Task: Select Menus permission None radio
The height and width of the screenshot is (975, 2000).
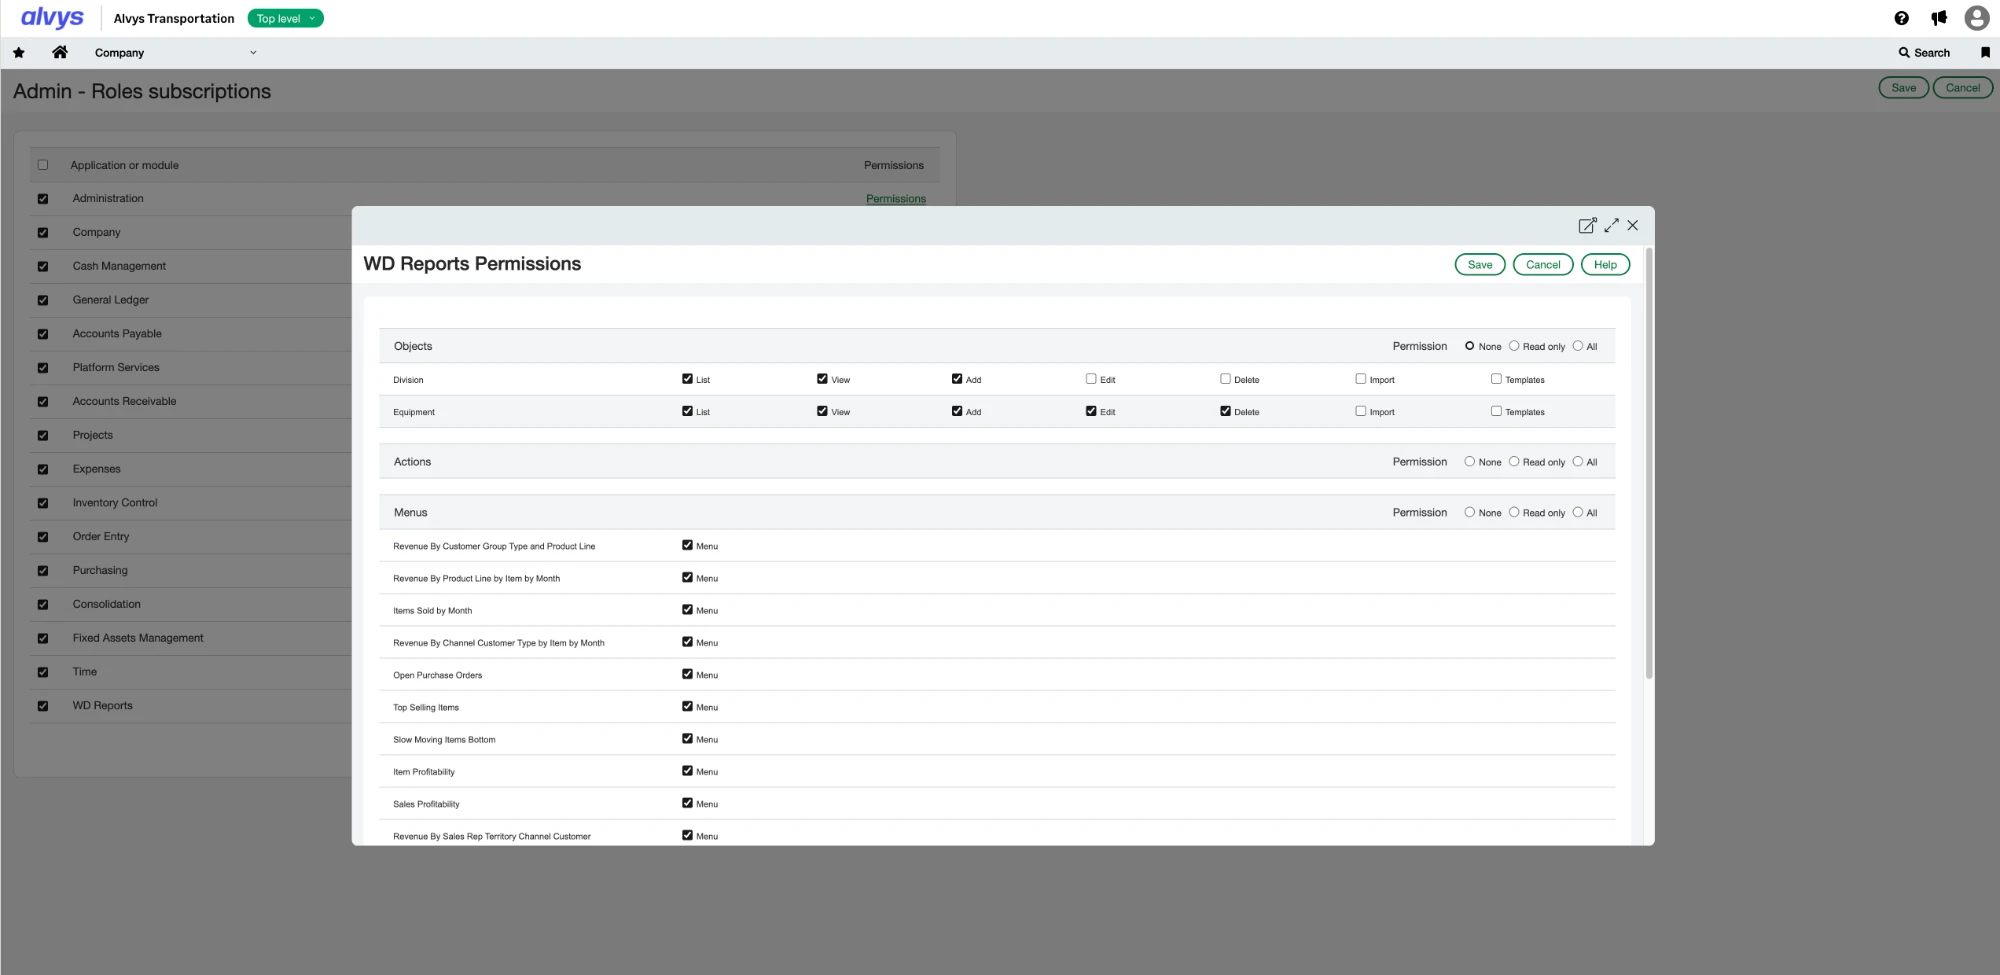Action: 1469,512
